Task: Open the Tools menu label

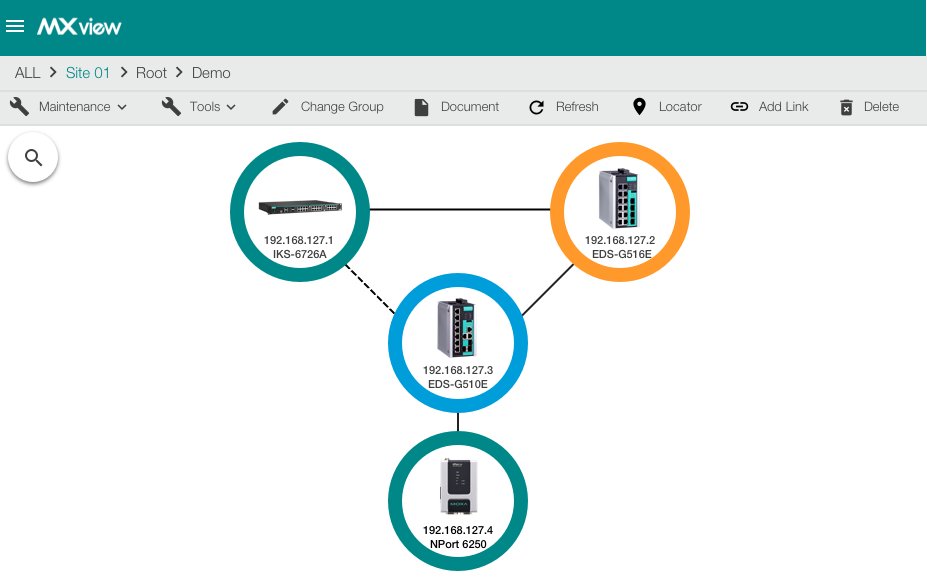Action: pos(205,106)
